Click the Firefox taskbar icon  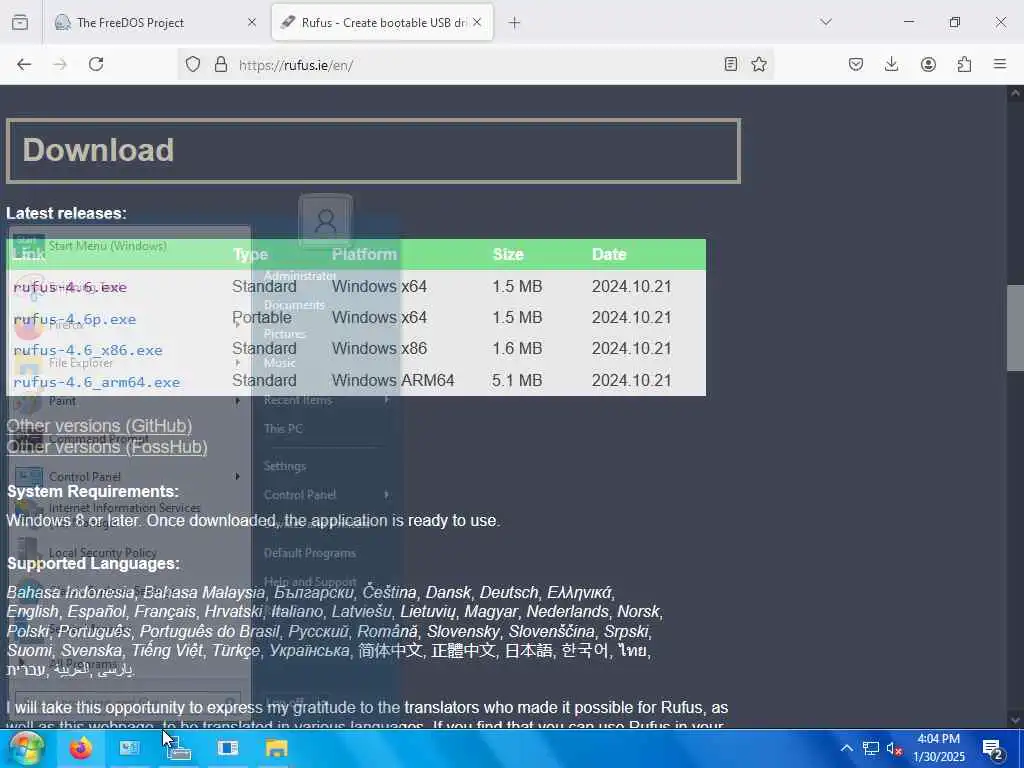(81, 748)
